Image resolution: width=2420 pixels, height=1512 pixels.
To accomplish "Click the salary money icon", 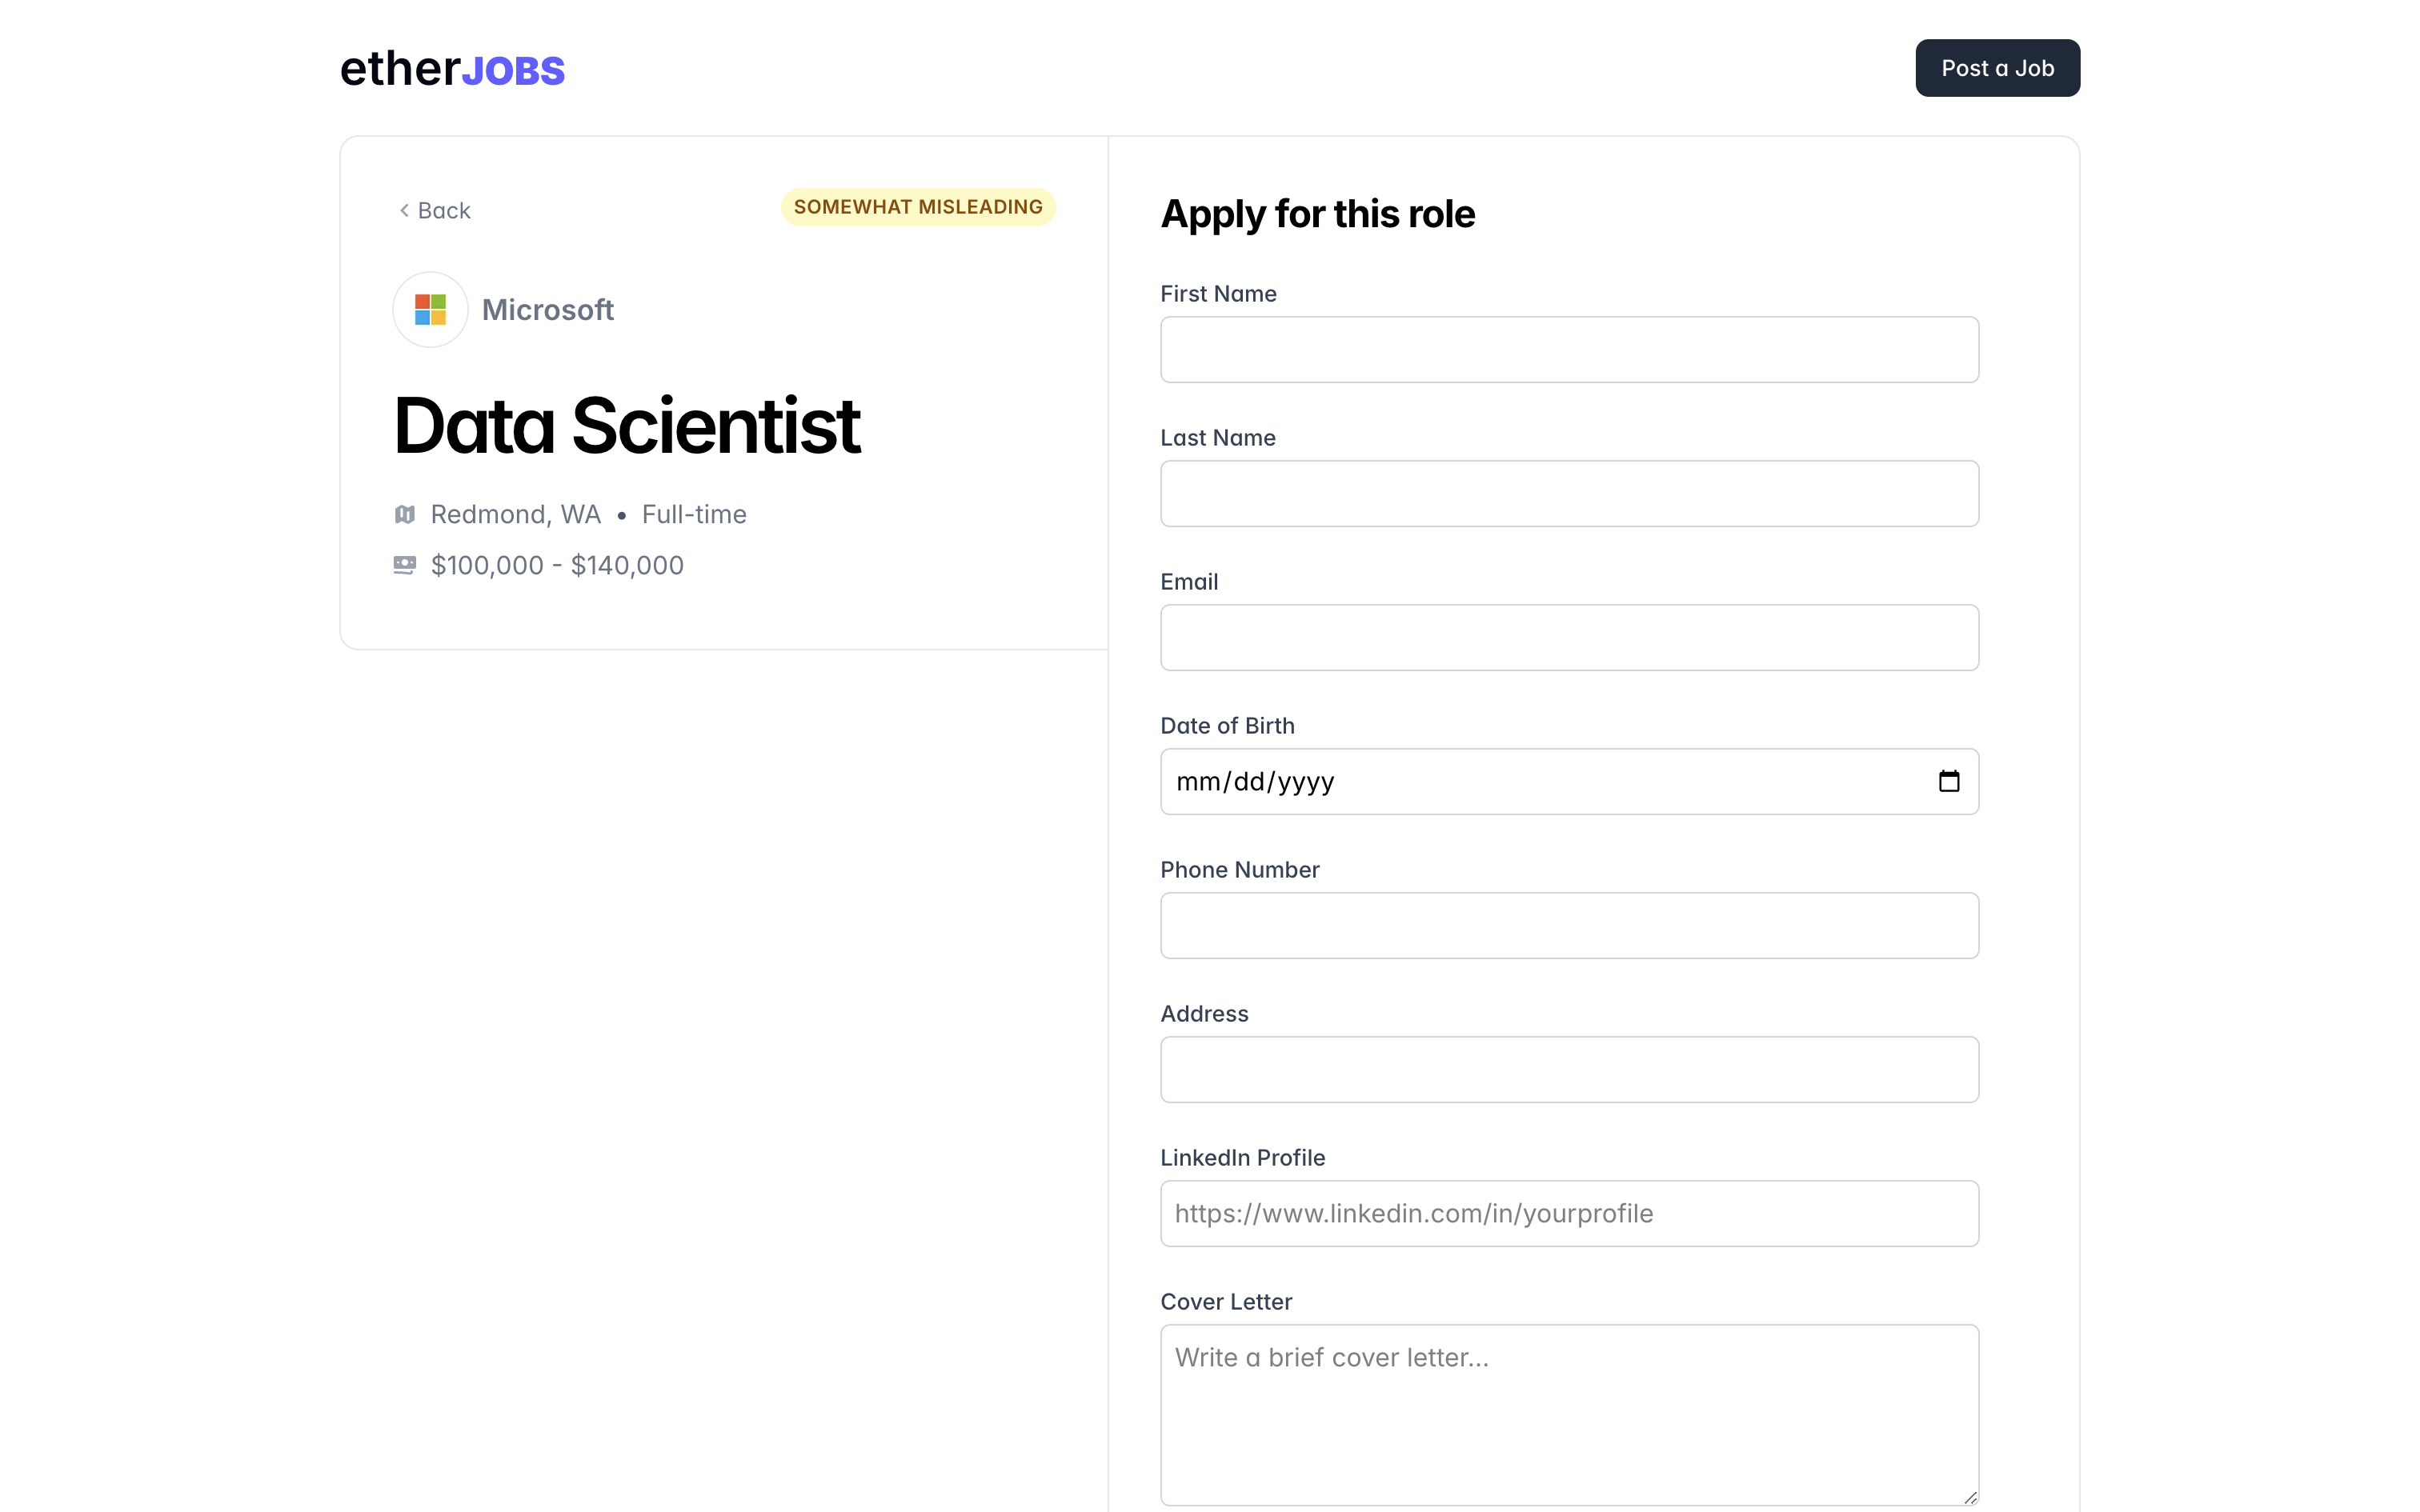I will (x=404, y=565).
